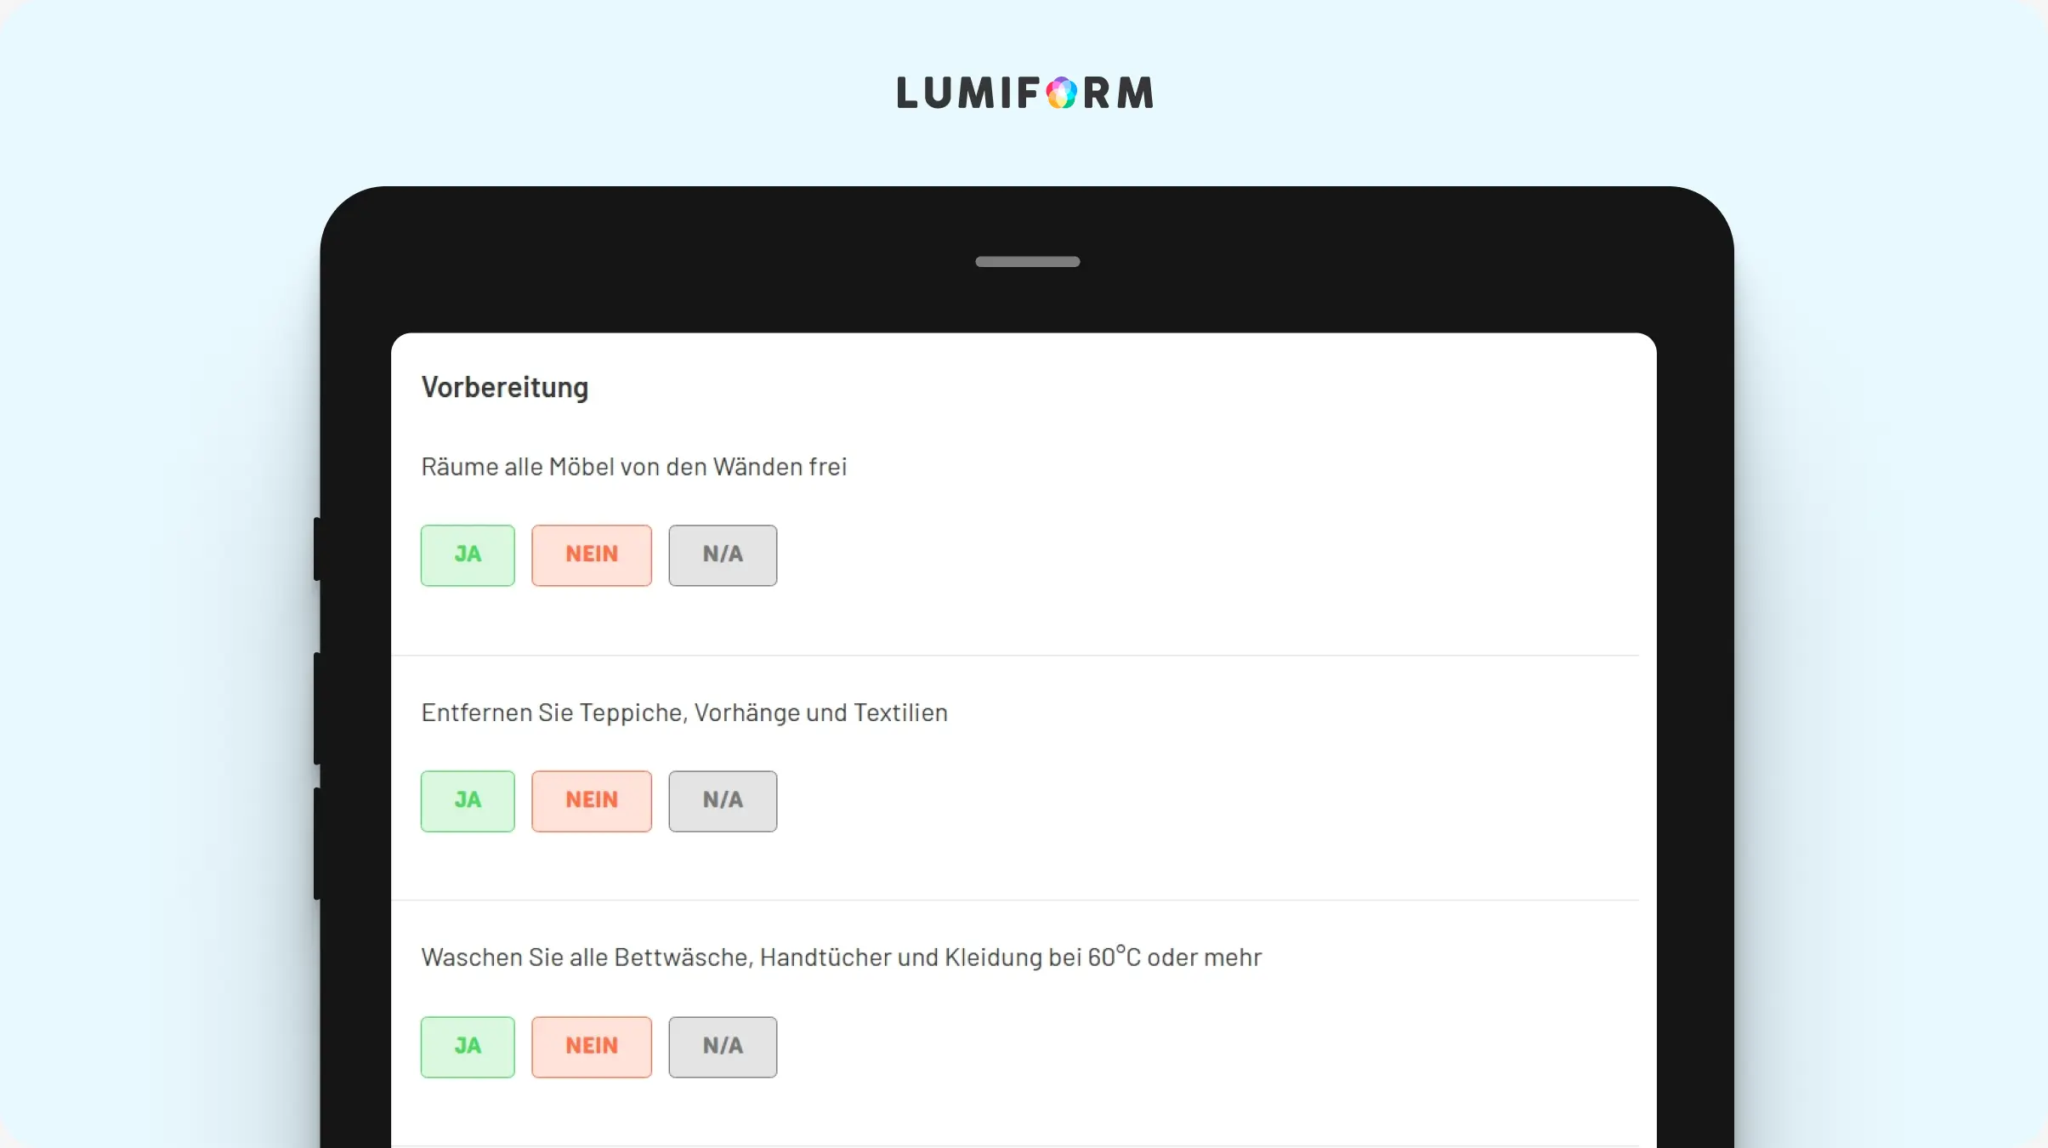Choose NEIN for Entfernen Sie Teppiche question
The height and width of the screenshot is (1148, 2048).
click(x=591, y=801)
